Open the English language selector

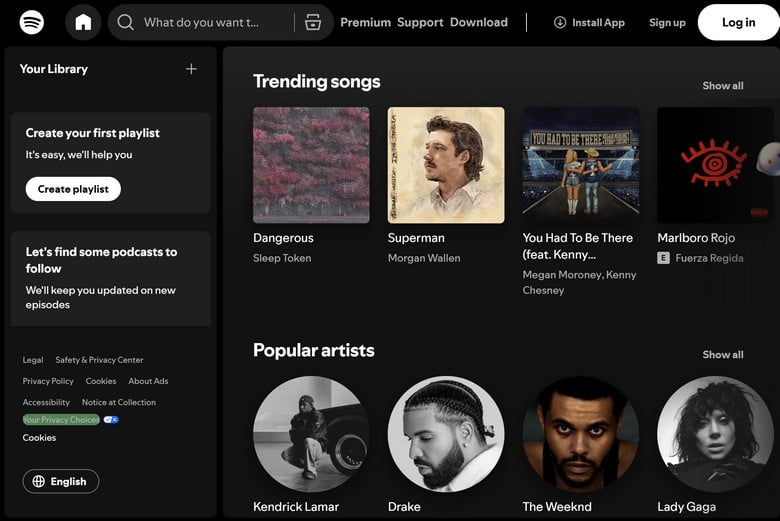61,481
